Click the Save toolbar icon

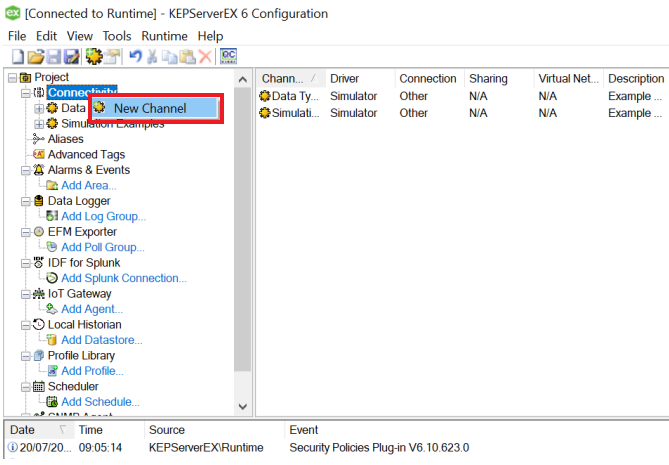[x=54, y=57]
